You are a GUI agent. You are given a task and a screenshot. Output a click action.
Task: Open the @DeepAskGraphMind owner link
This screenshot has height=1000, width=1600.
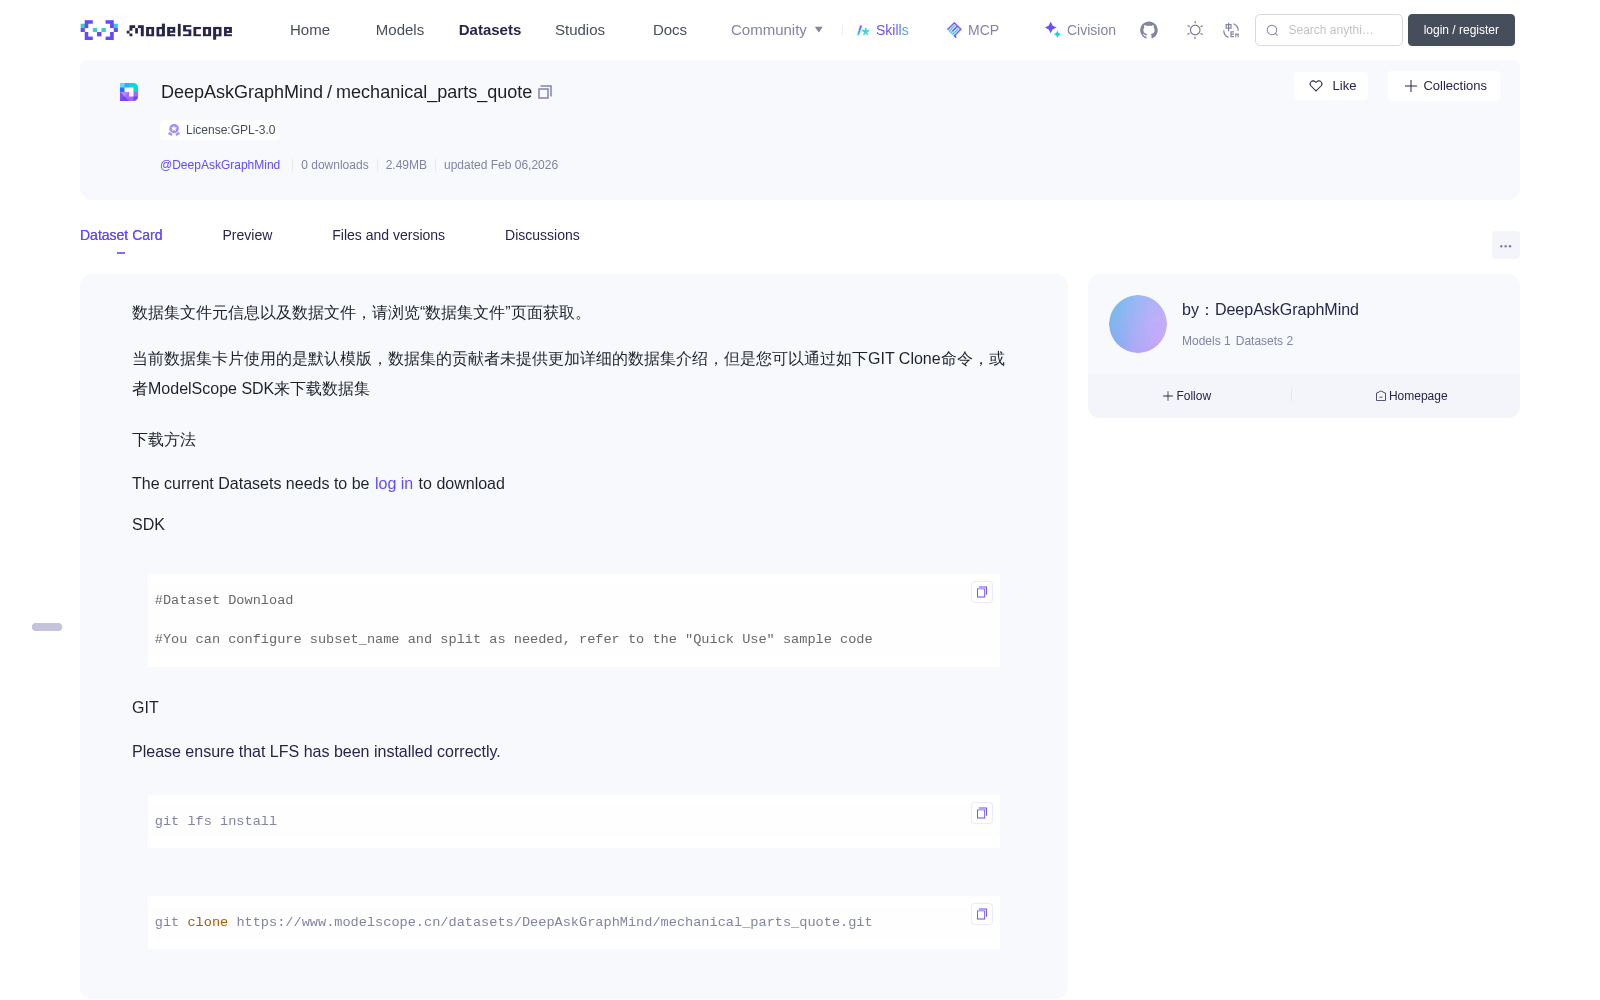[x=220, y=165]
